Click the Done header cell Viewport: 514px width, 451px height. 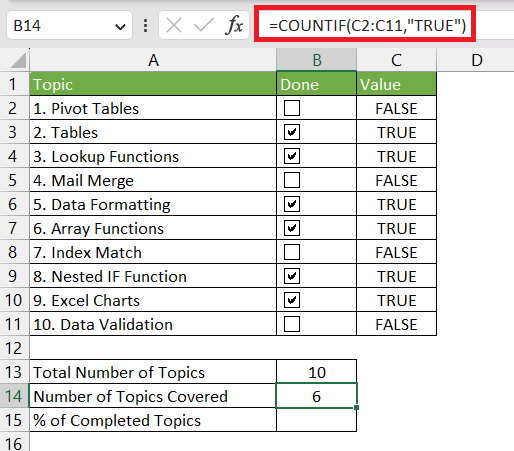316,84
